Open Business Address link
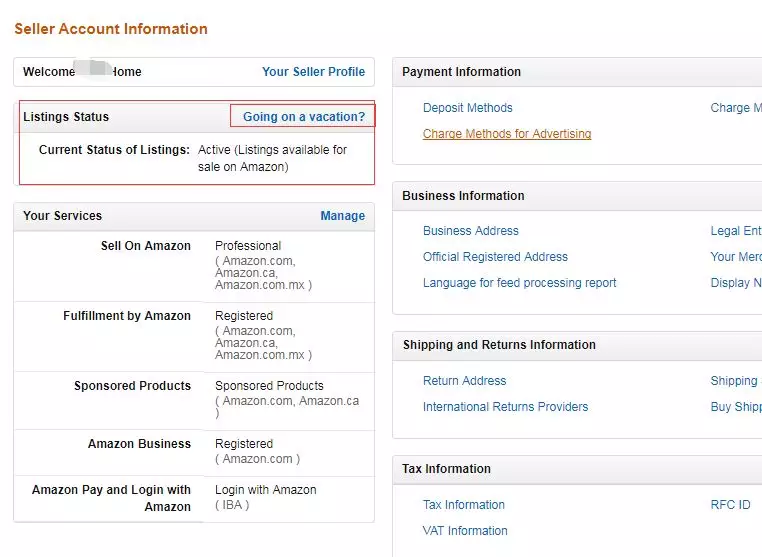Viewport: 762px width, 557px height. coord(470,231)
